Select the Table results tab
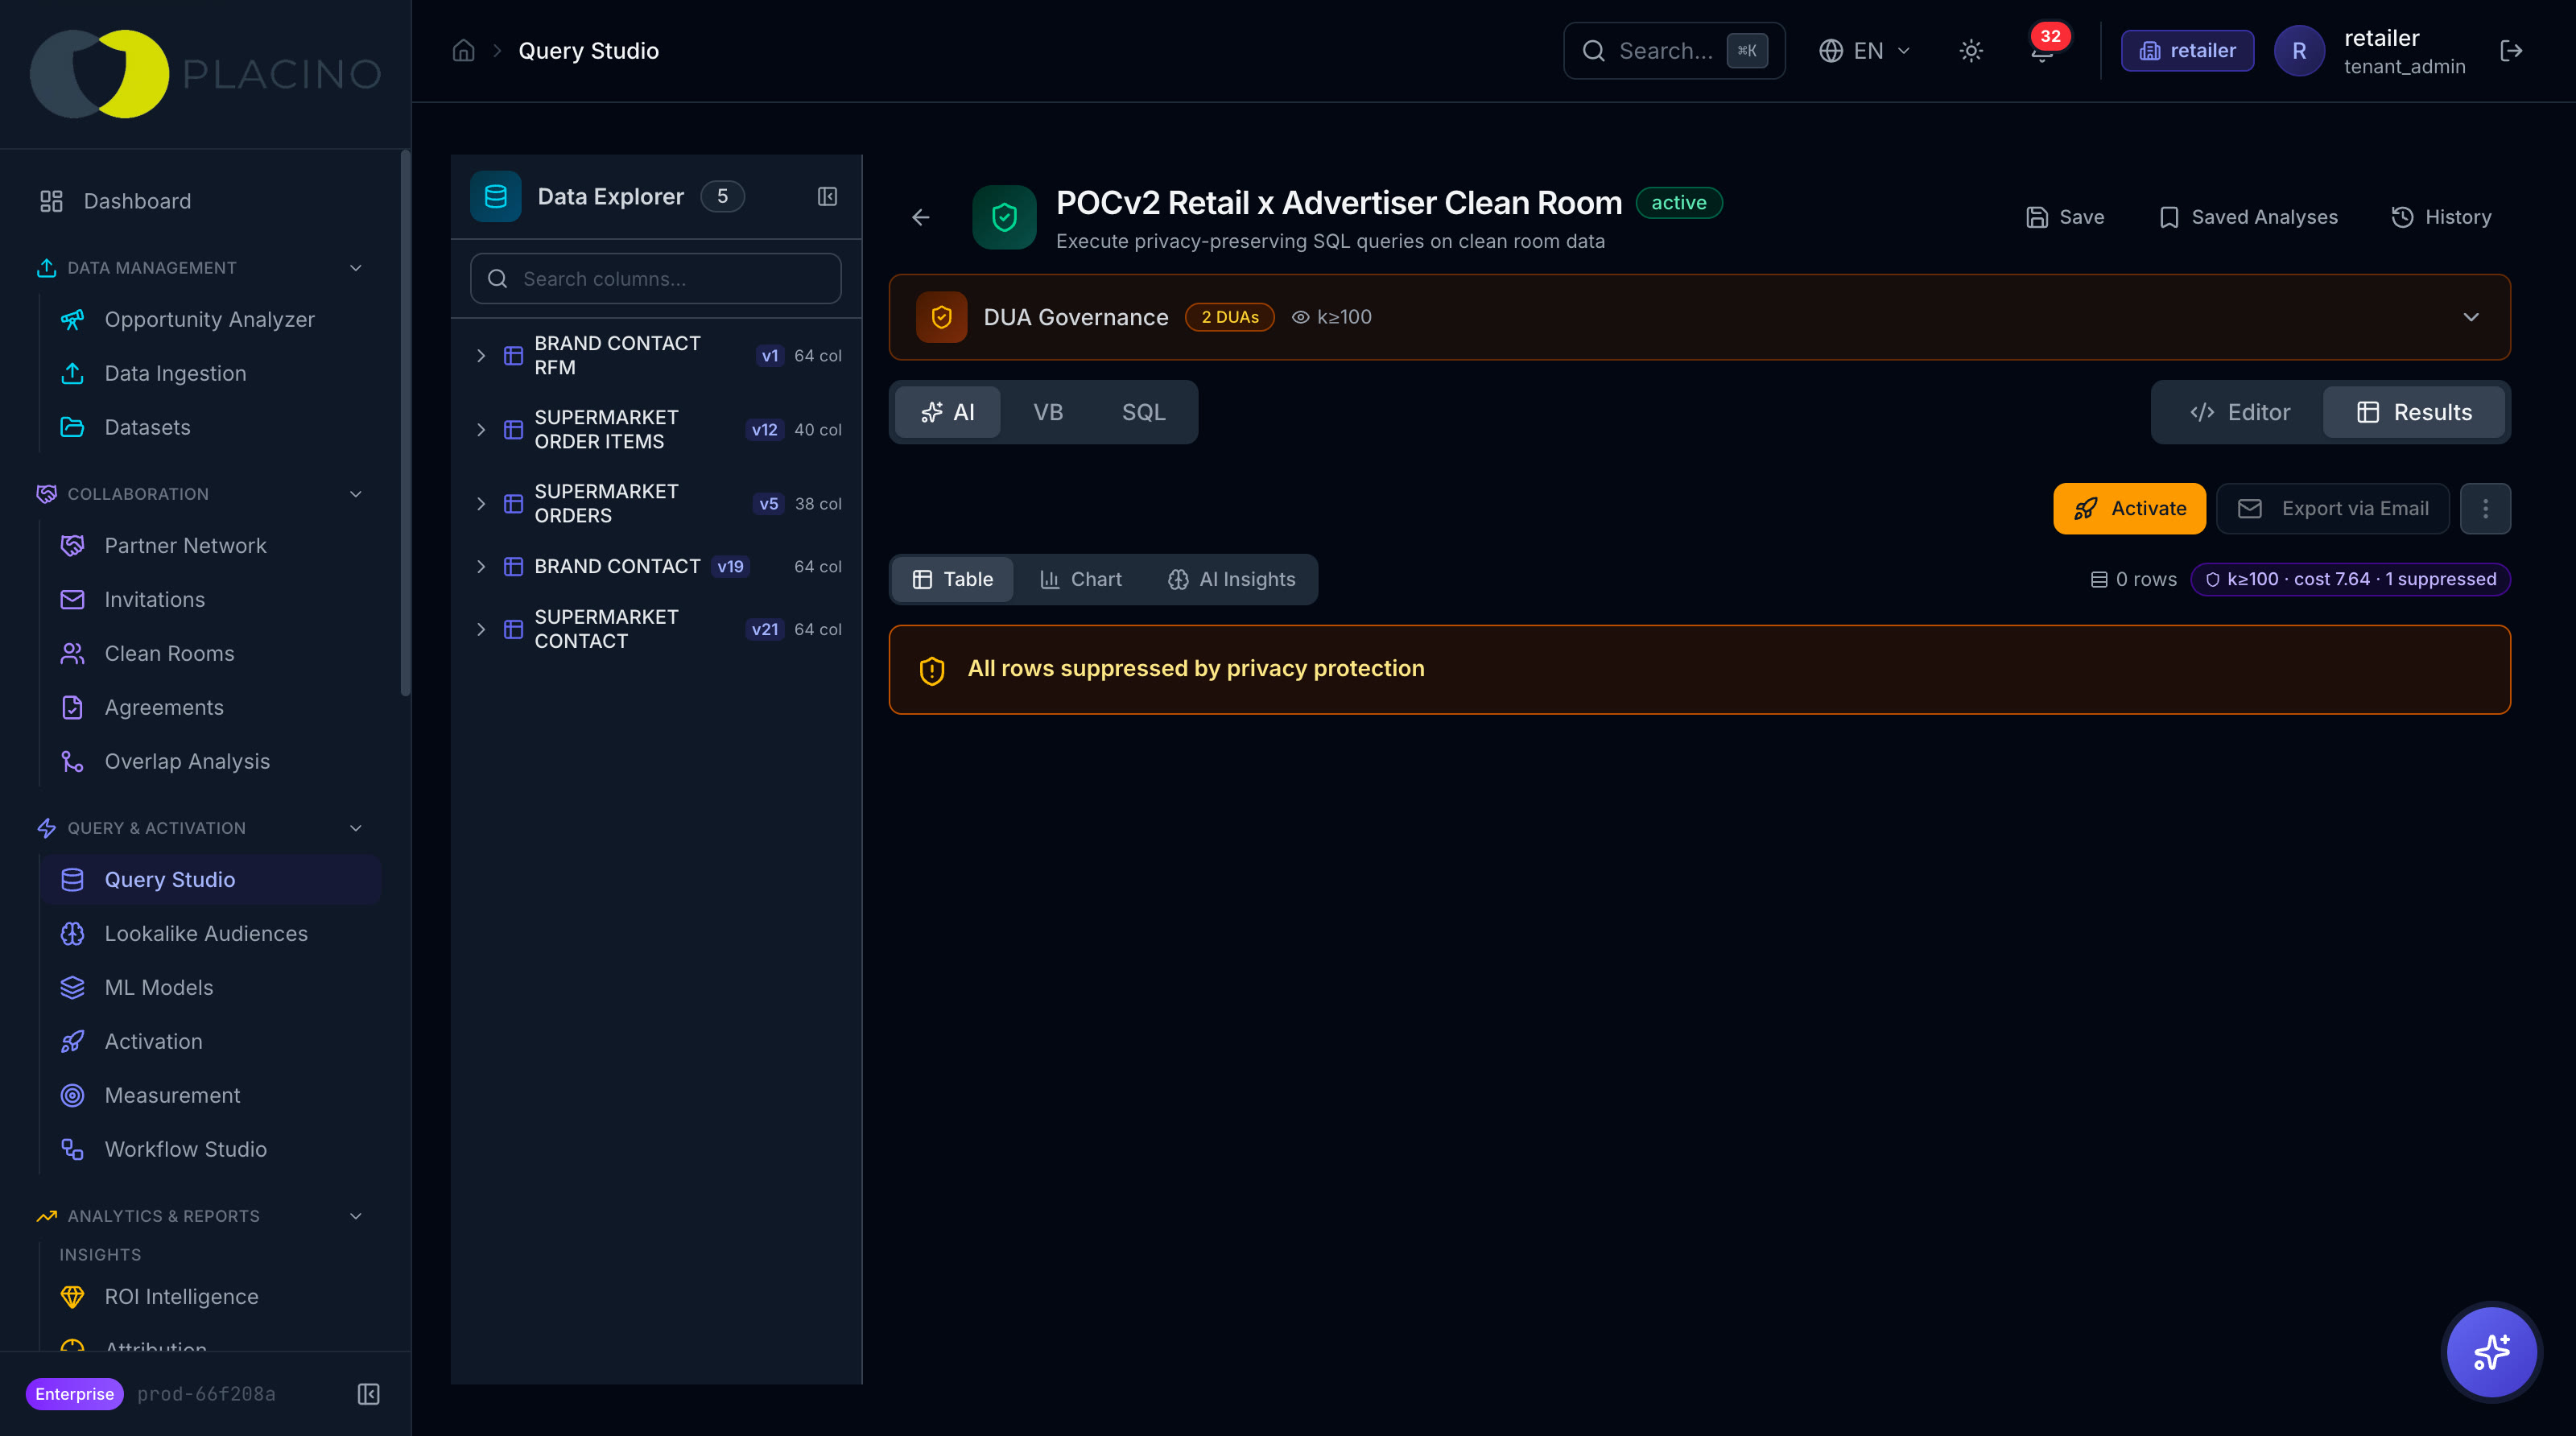The height and width of the screenshot is (1436, 2576). [952, 579]
